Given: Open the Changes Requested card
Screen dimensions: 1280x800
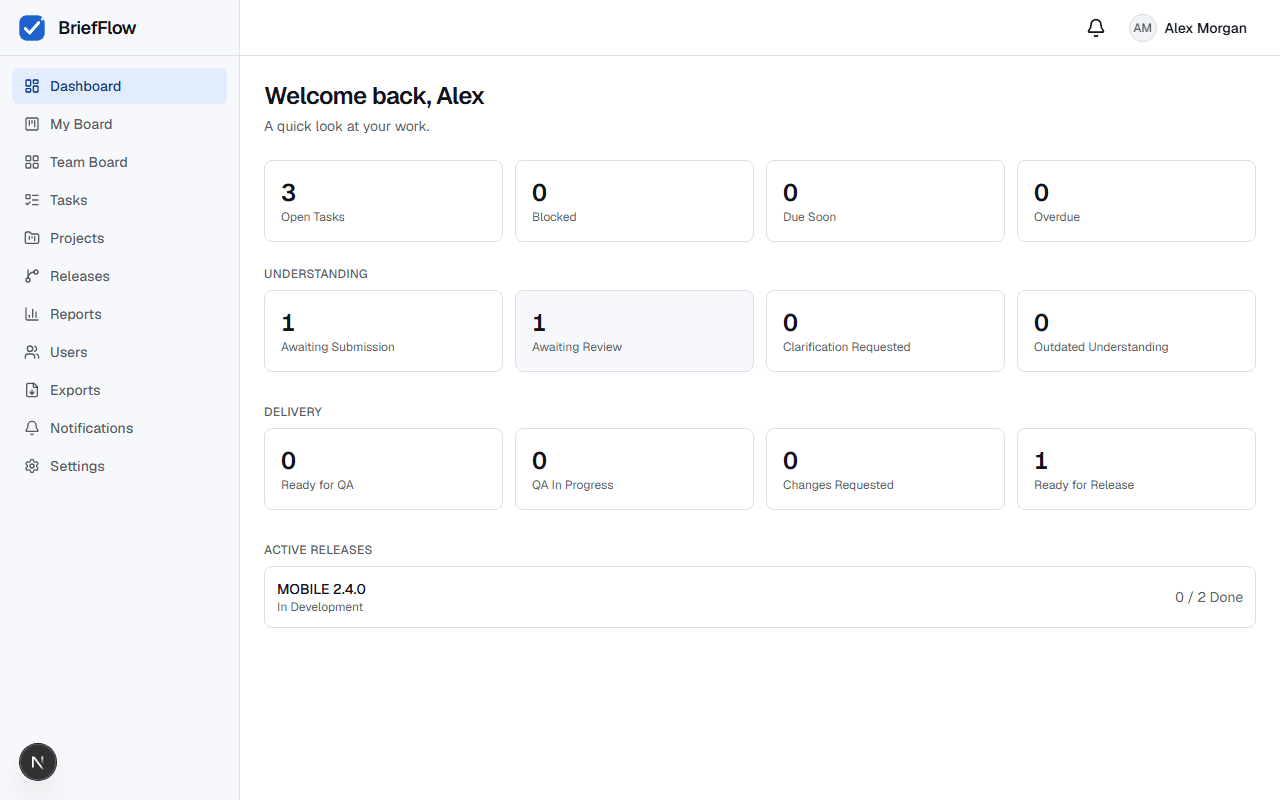Looking at the screenshot, I should click(885, 469).
